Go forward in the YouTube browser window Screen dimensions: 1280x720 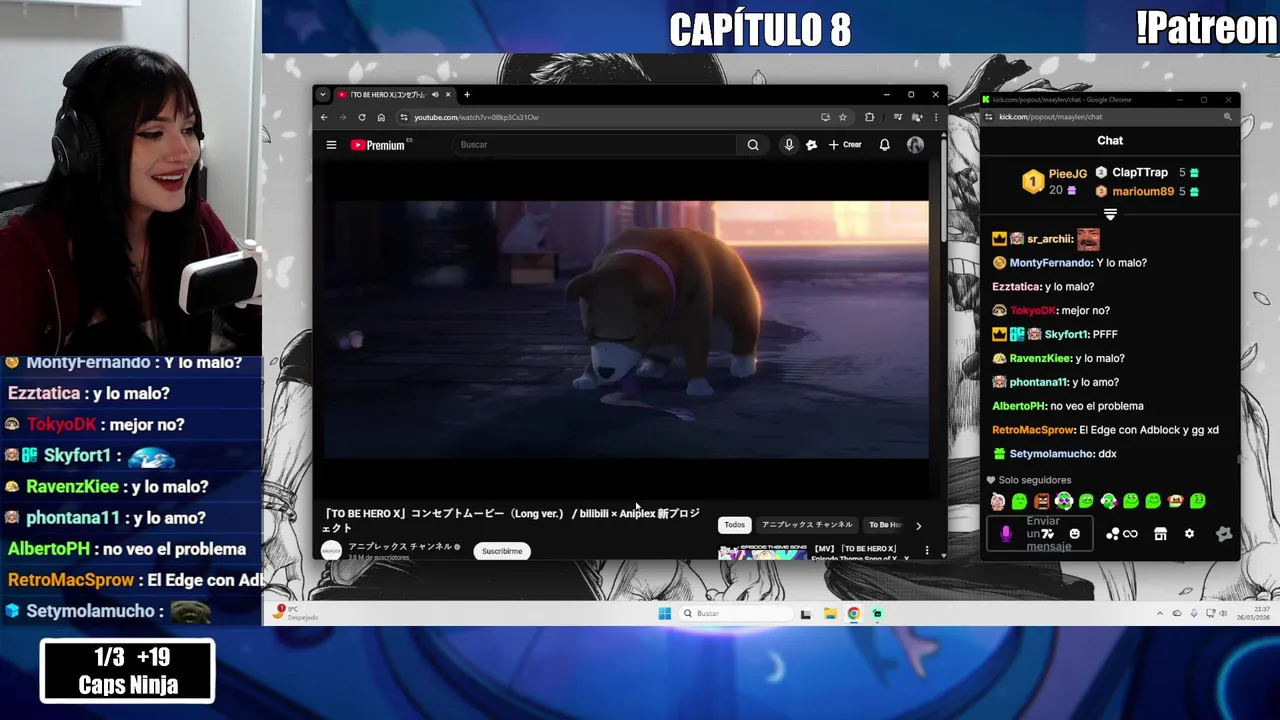coord(342,117)
